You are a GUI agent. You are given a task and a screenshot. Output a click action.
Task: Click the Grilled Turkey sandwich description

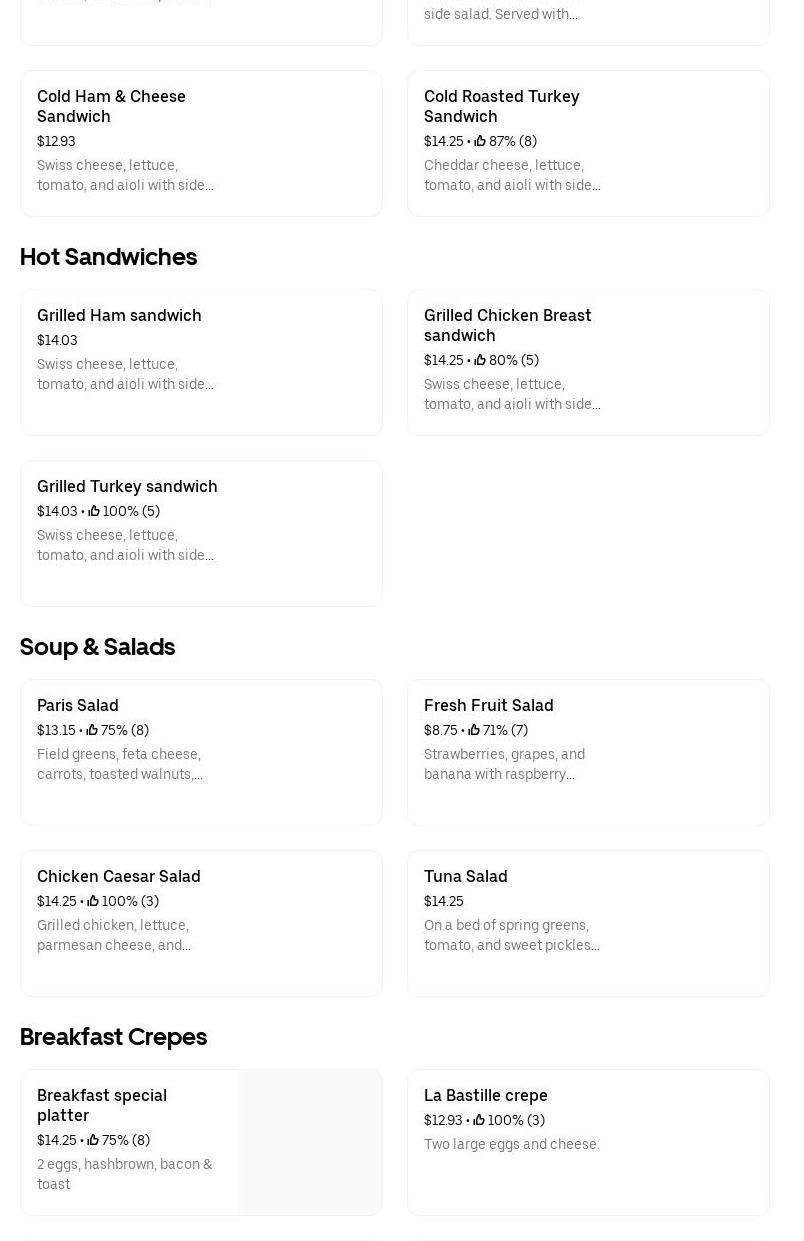coord(125,545)
